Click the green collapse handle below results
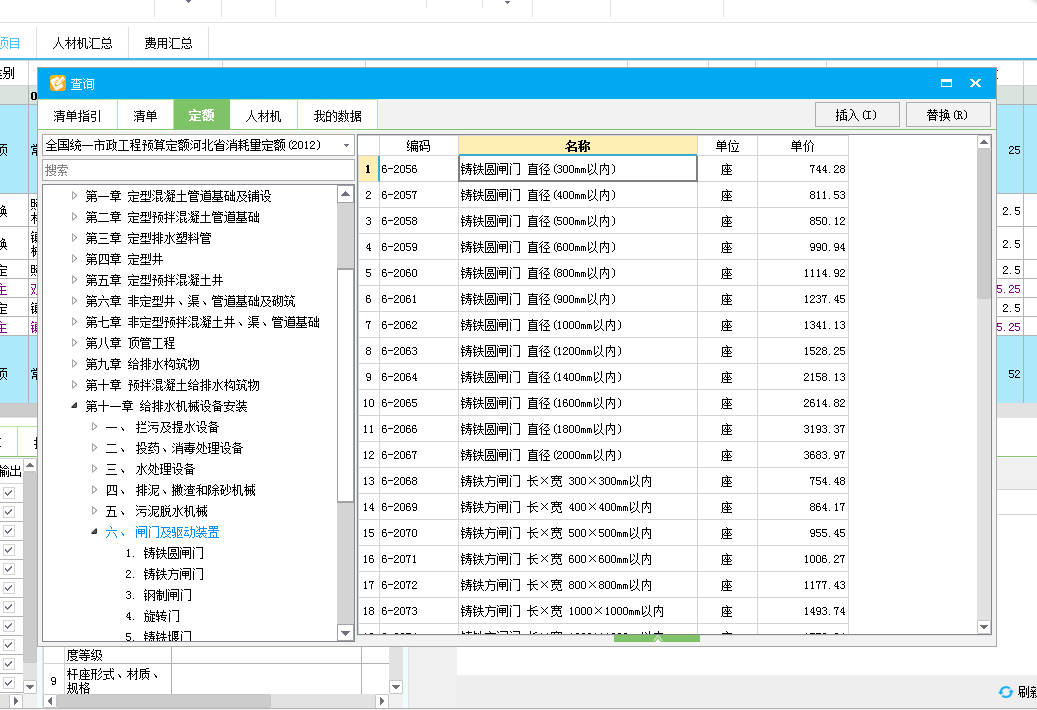Screen dimensions: 1037x710 point(657,638)
